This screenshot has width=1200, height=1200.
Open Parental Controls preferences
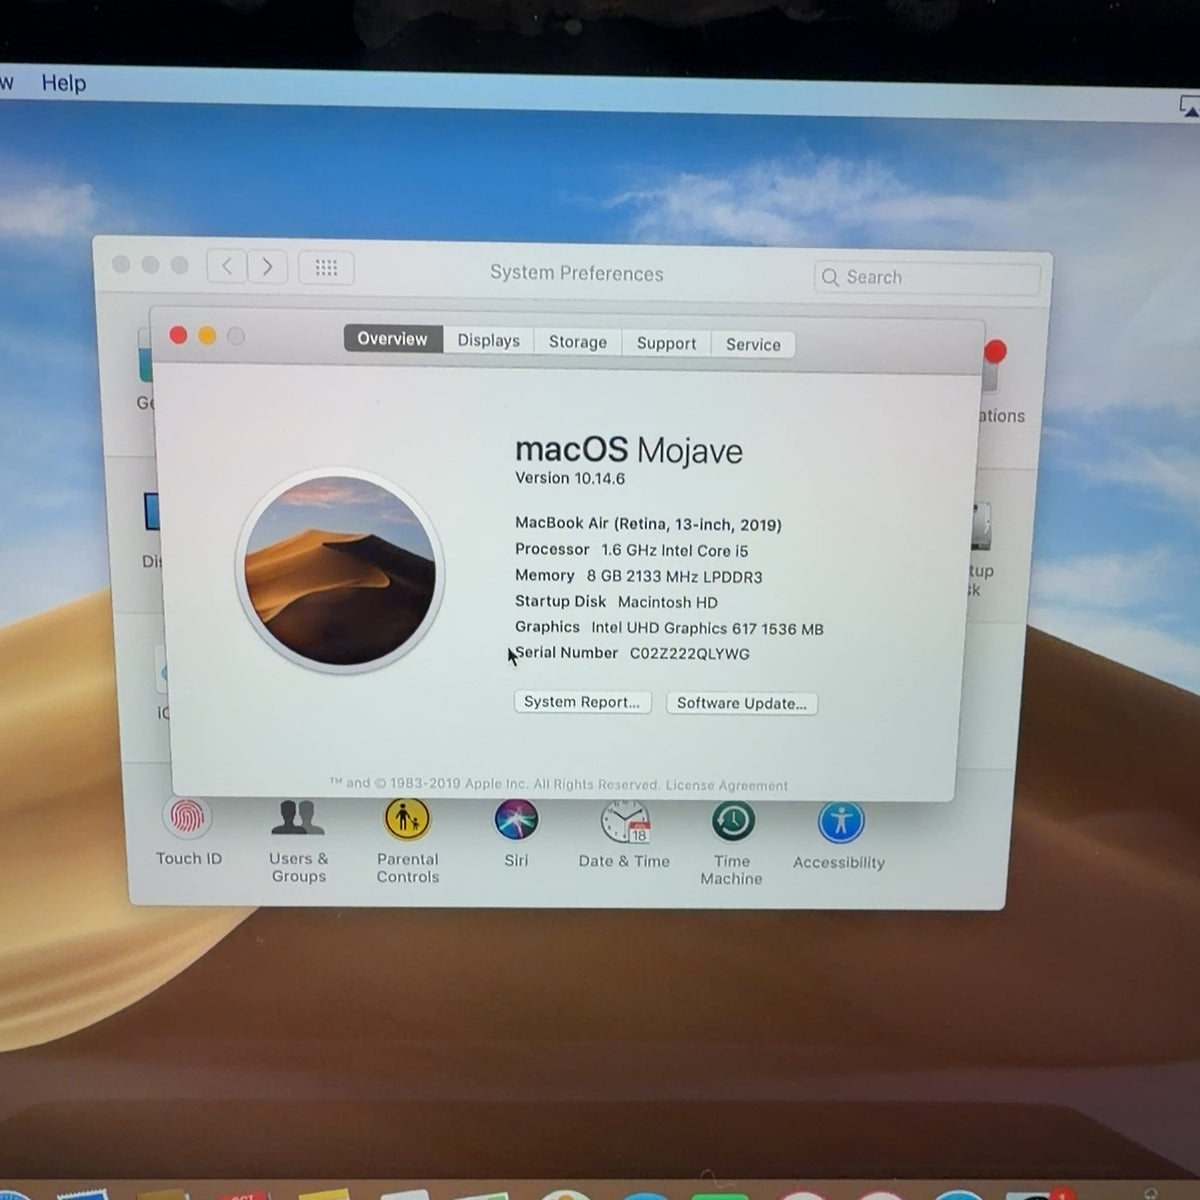(407, 820)
